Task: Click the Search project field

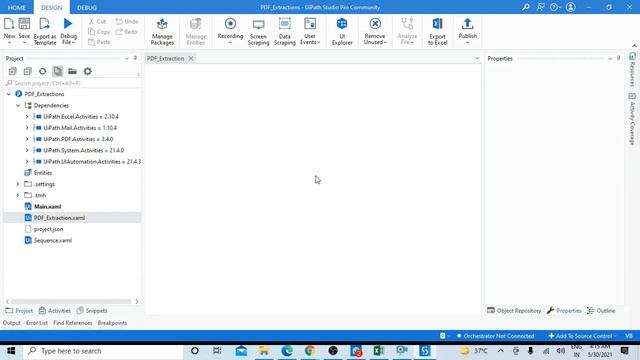Action: coord(73,83)
